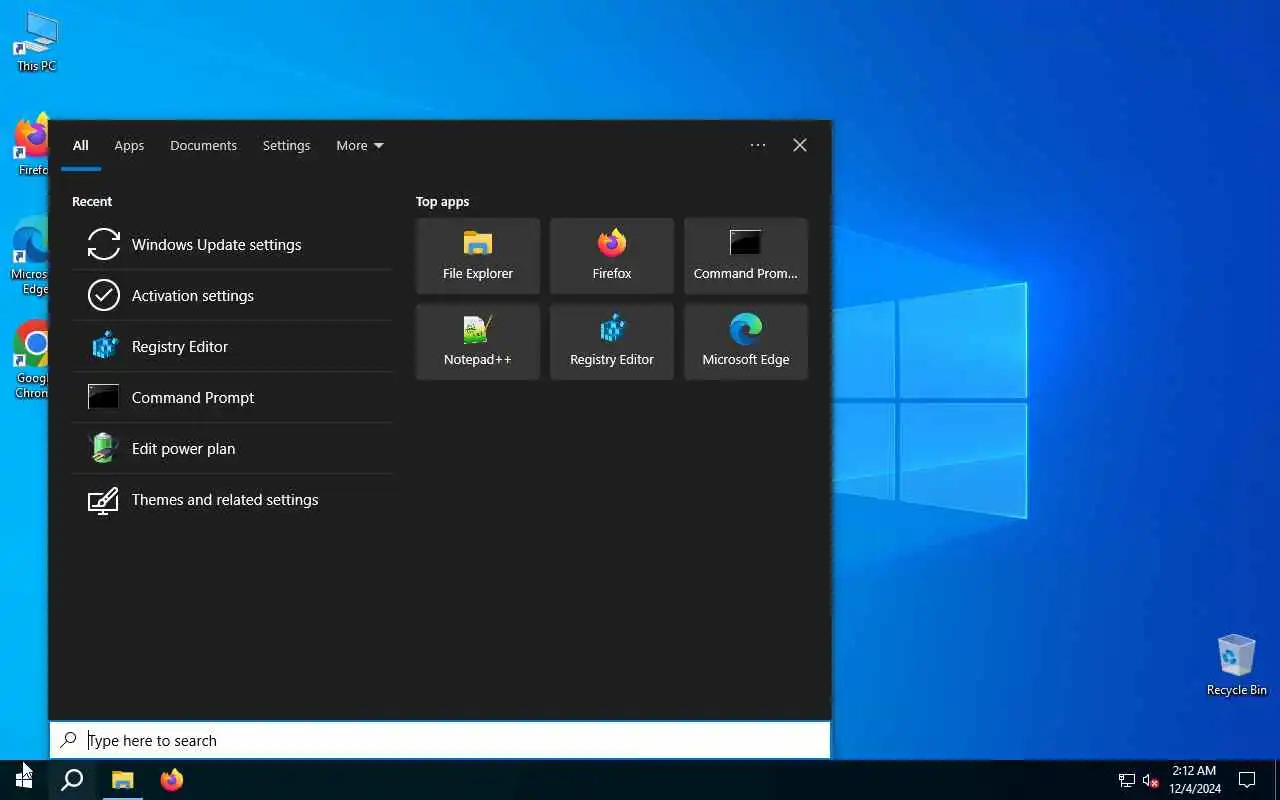Launch File Explorer tile in Top apps
This screenshot has width=1280, height=800.
[x=478, y=256]
